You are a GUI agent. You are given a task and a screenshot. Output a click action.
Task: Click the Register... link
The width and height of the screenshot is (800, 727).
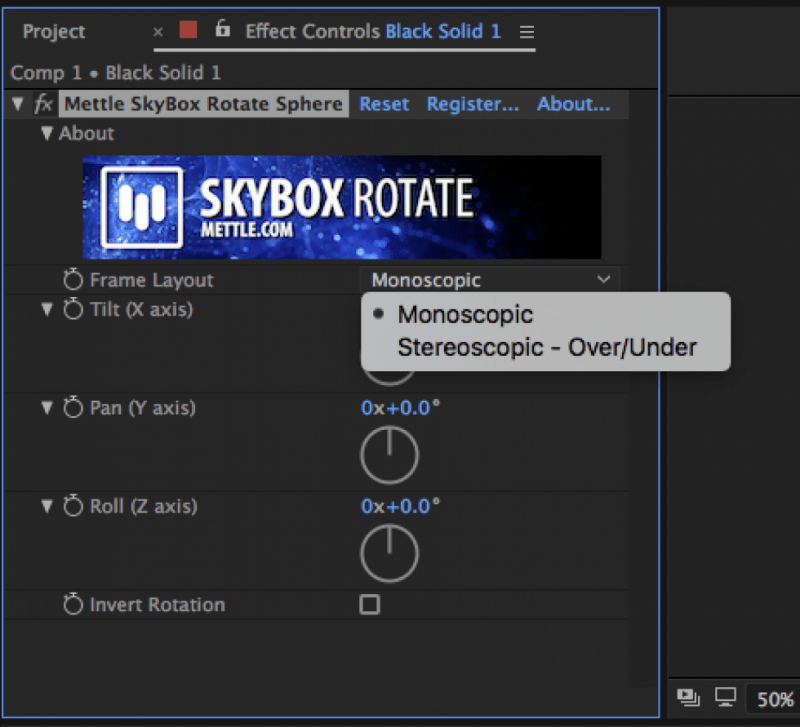tap(472, 105)
